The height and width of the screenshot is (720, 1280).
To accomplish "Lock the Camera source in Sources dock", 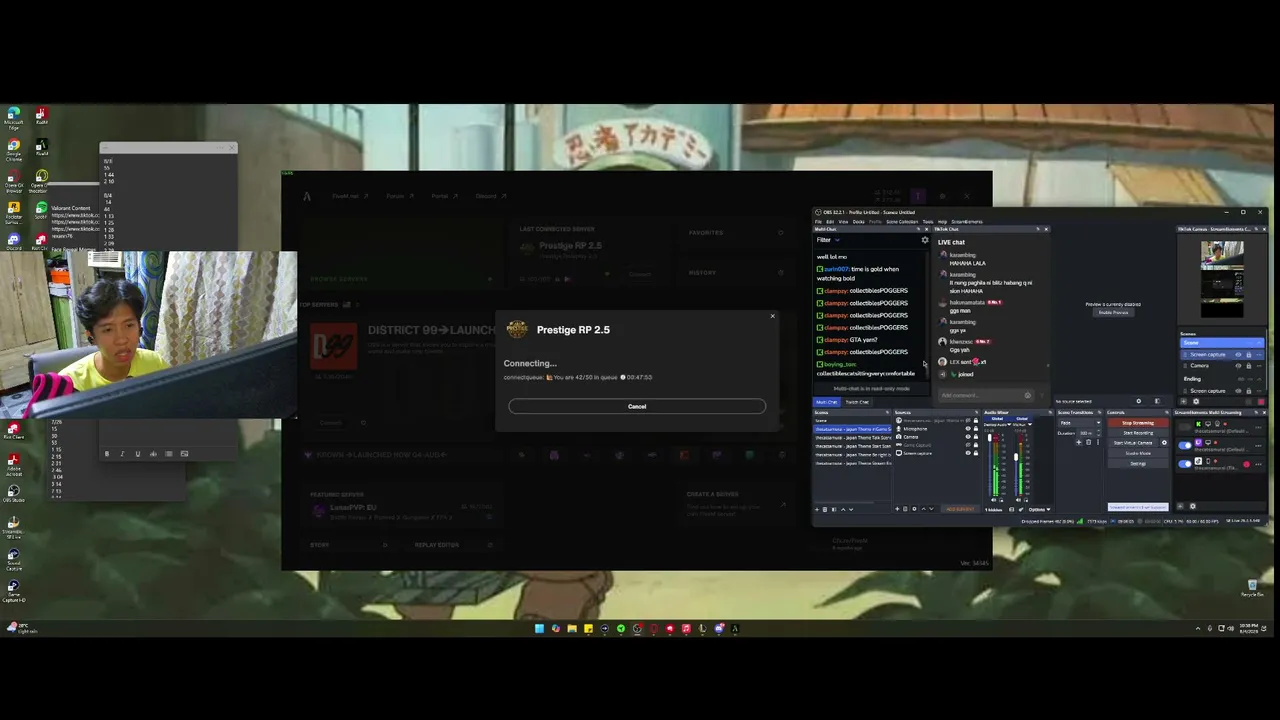I will [976, 437].
